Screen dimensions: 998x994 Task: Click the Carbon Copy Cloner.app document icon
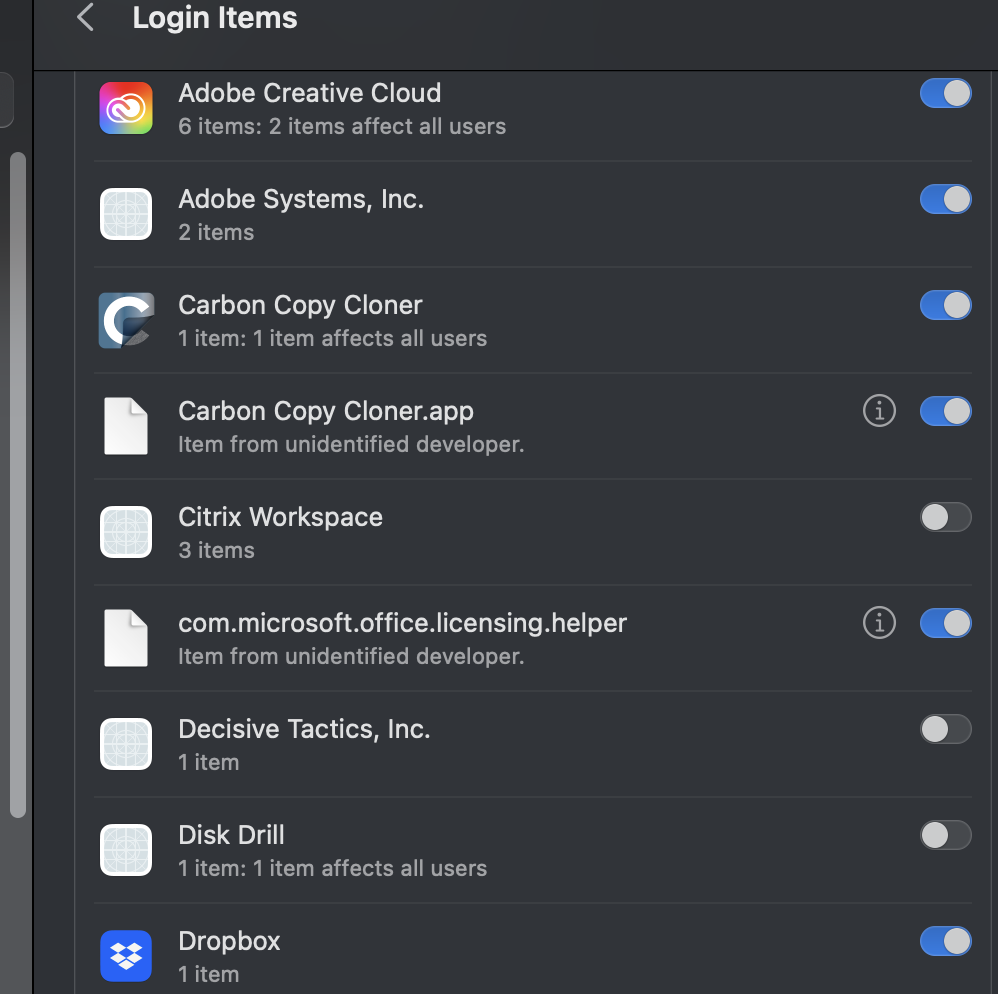click(125, 426)
